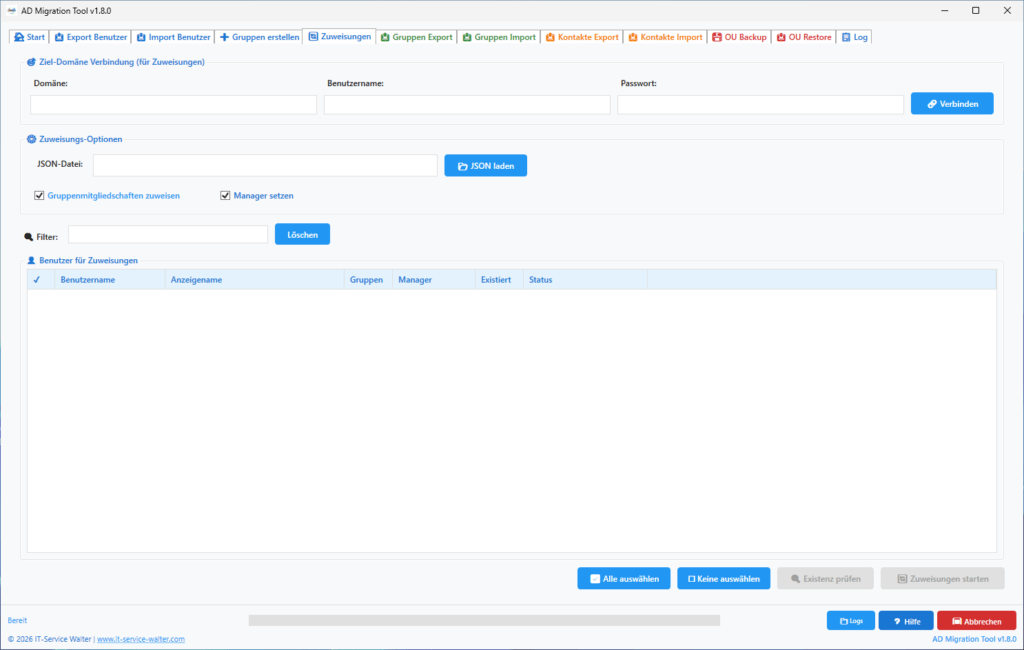Click the red Abbrechen button
Viewport: 1024px width, 650px height.
tap(976, 621)
